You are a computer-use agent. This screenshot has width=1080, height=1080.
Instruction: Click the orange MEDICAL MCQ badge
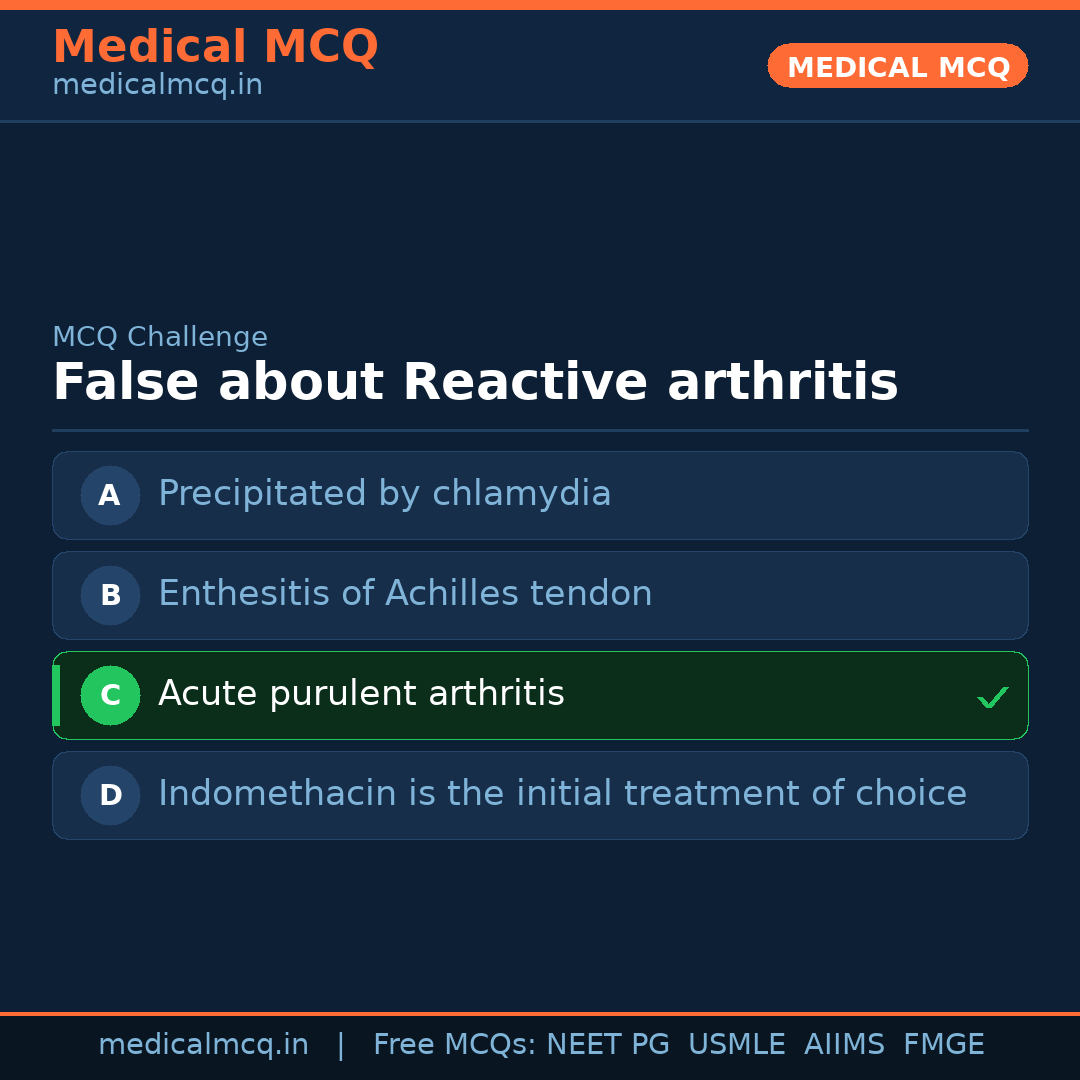[x=897, y=67]
